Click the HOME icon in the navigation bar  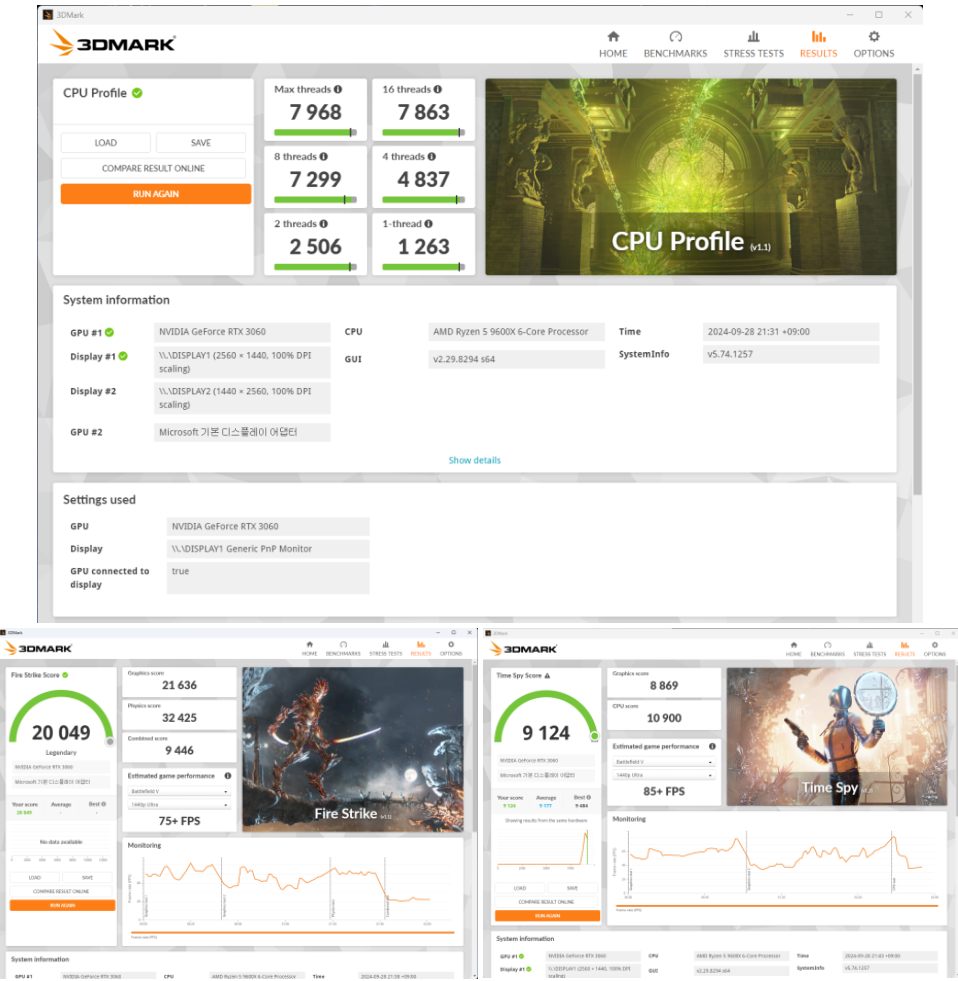(614, 38)
